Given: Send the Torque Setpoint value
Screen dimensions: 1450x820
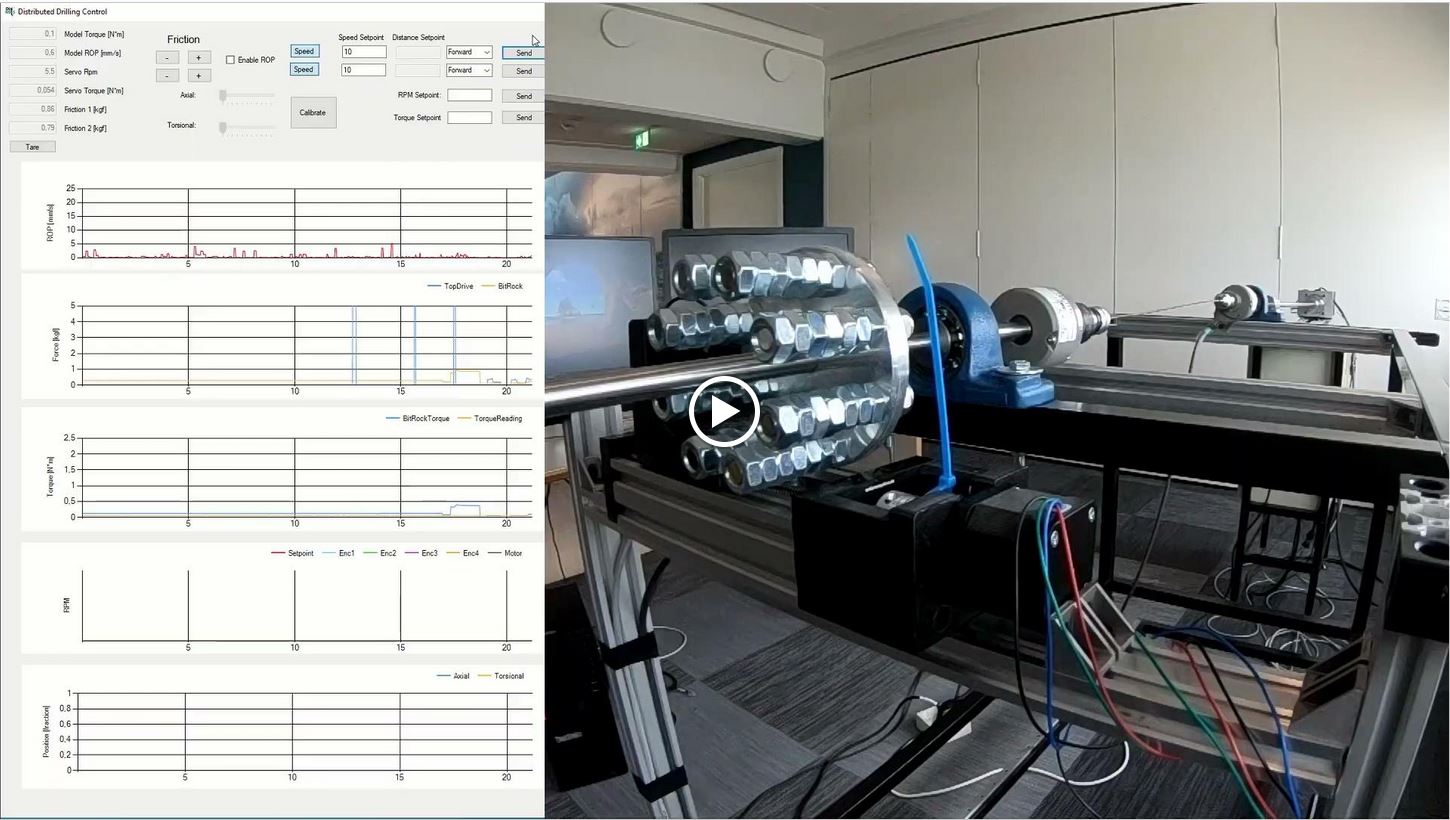Looking at the screenshot, I should point(523,117).
